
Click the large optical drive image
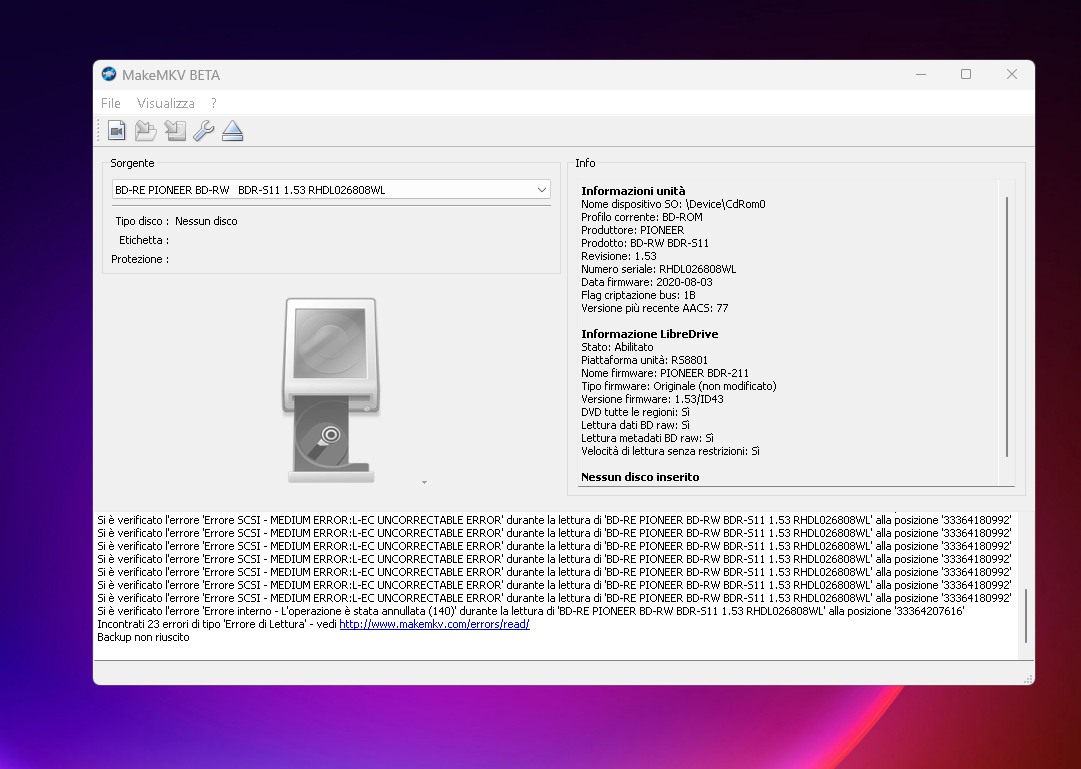(331, 390)
